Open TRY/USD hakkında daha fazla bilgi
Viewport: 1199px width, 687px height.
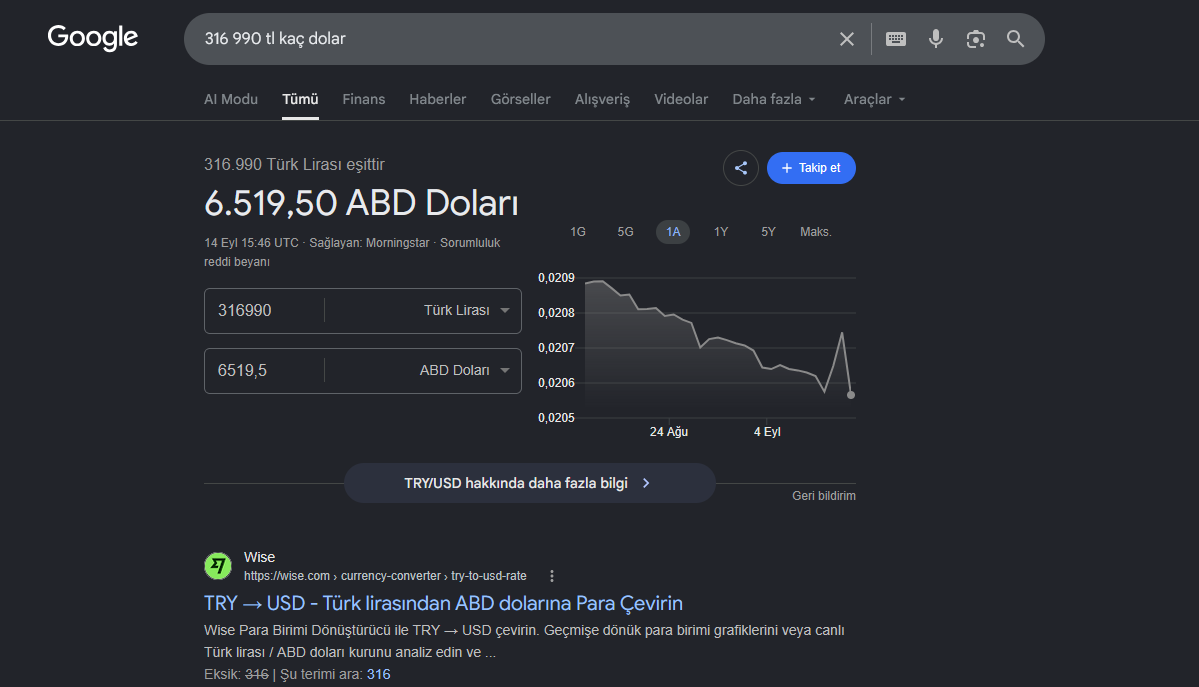[x=529, y=484]
